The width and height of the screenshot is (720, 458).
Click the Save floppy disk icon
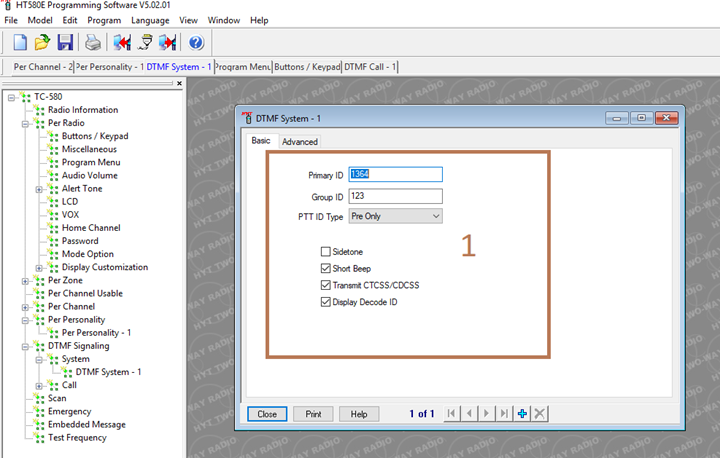pyautogui.click(x=65, y=42)
